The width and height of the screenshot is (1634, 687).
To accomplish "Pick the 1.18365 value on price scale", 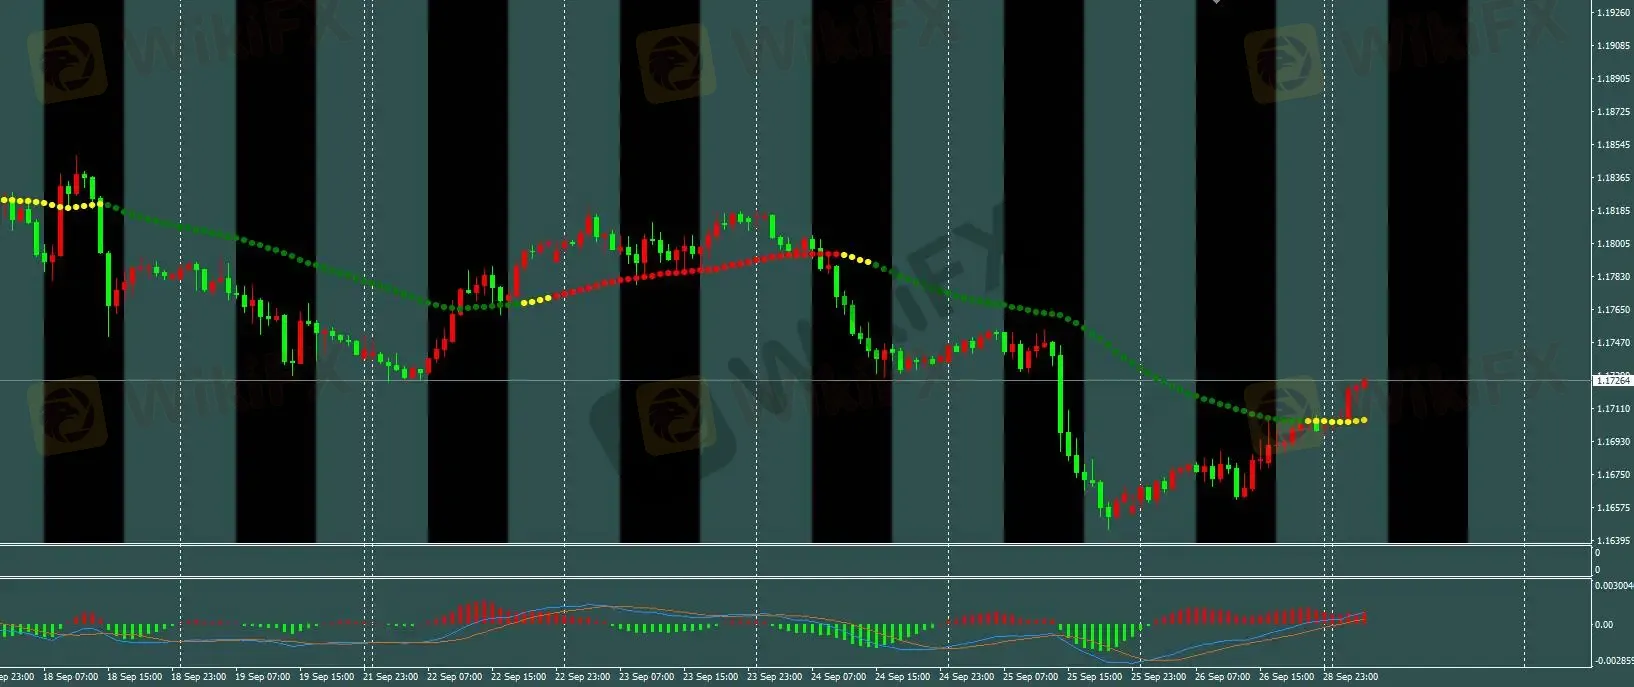I will point(1612,178).
